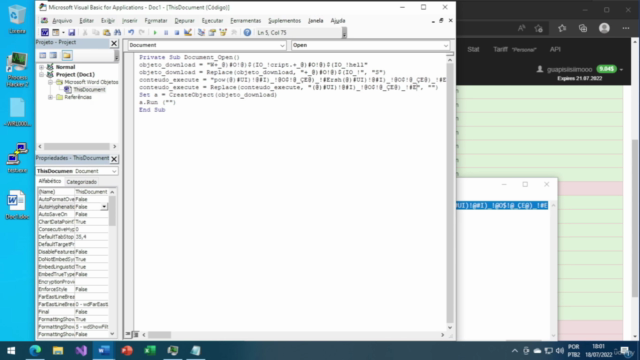
Task: Open Excel from the taskbar
Action: tap(150, 351)
